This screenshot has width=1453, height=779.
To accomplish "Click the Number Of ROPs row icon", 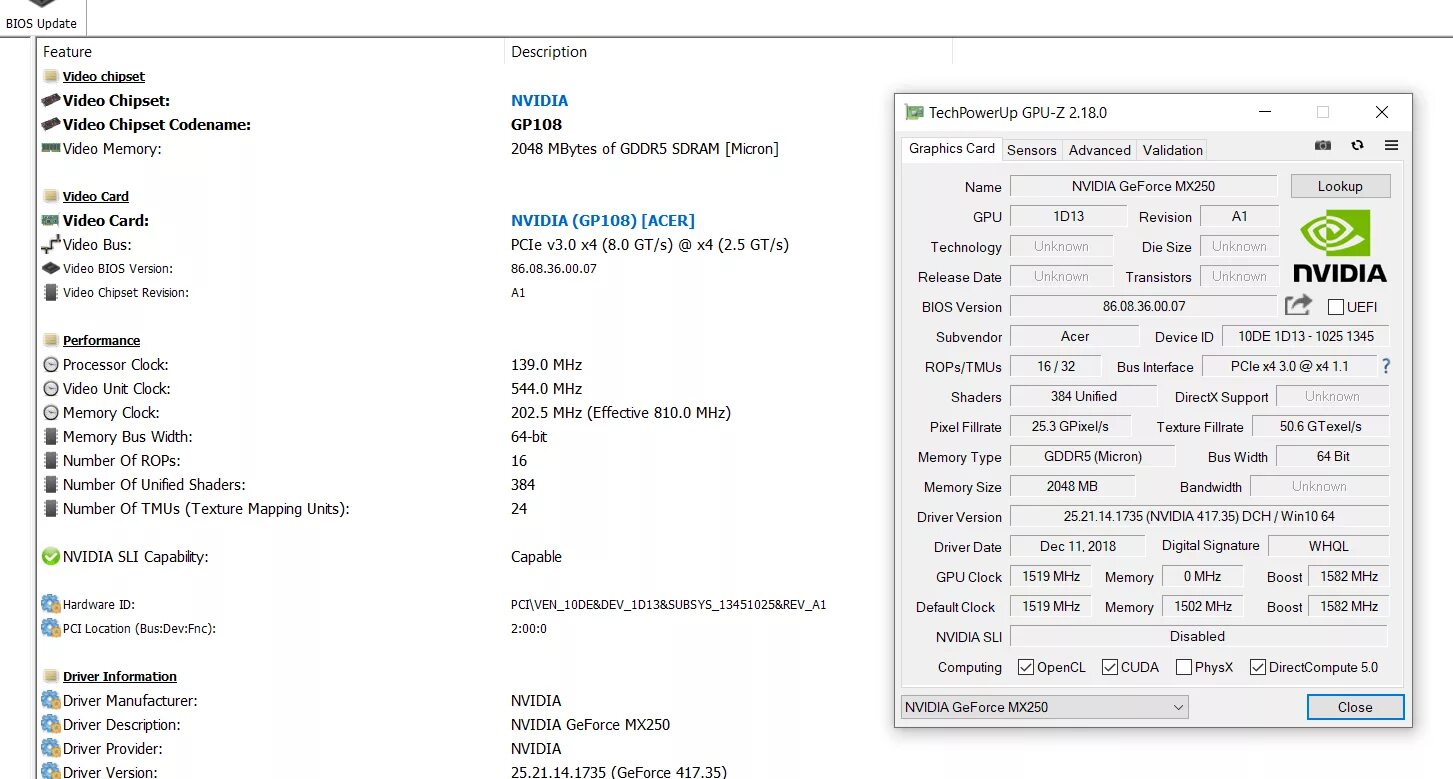I will pyautogui.click(x=51, y=460).
